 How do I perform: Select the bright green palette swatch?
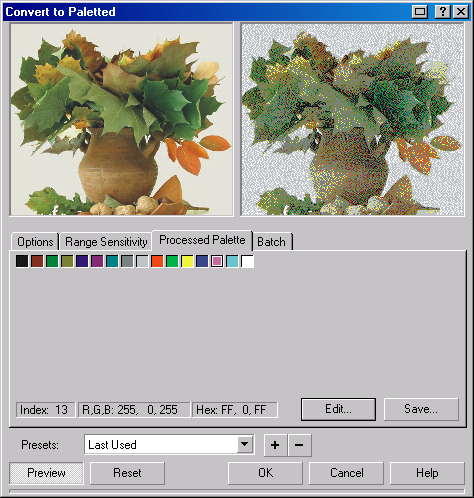point(172,261)
